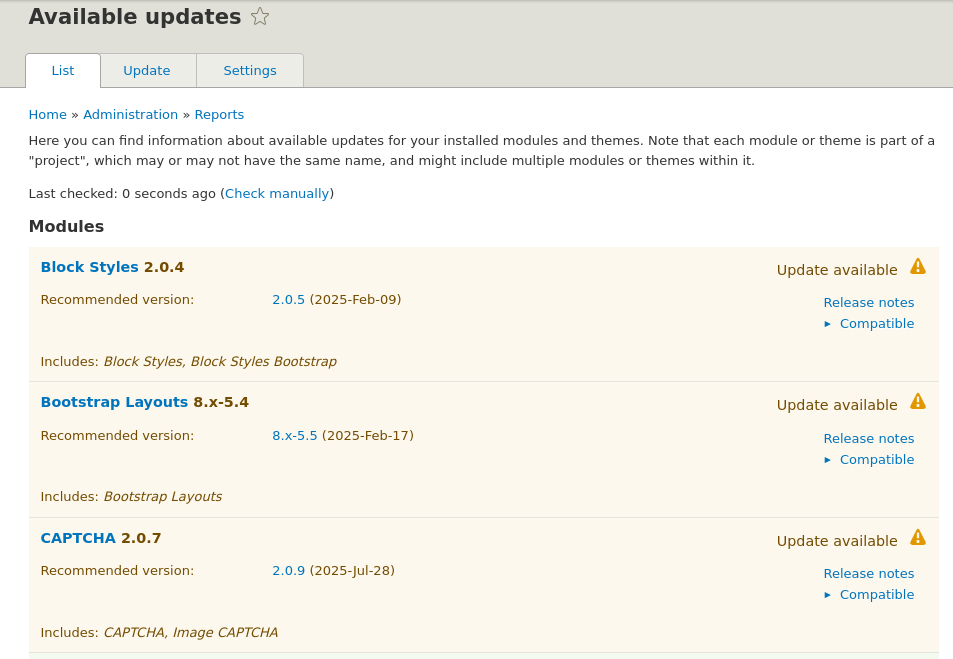Screen dimensions: 953x659
Task: Open the Administration breadcrumb link
Action: click(130, 115)
